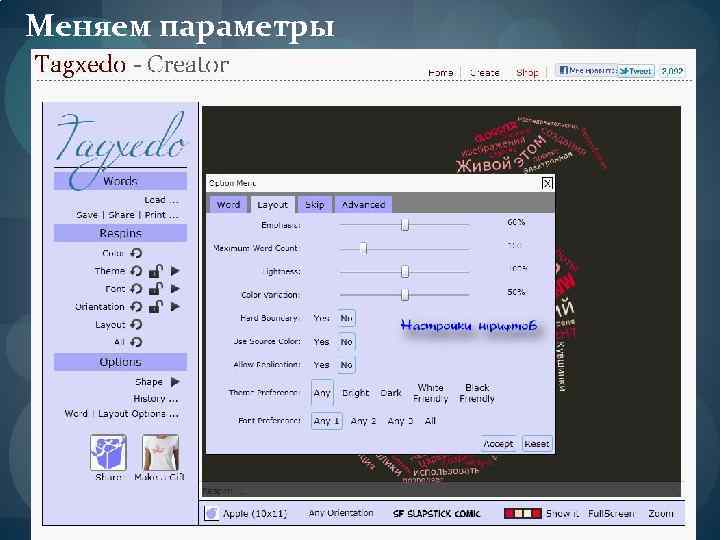Click the Accept button
The width and height of the screenshot is (720, 540).
(x=498, y=444)
